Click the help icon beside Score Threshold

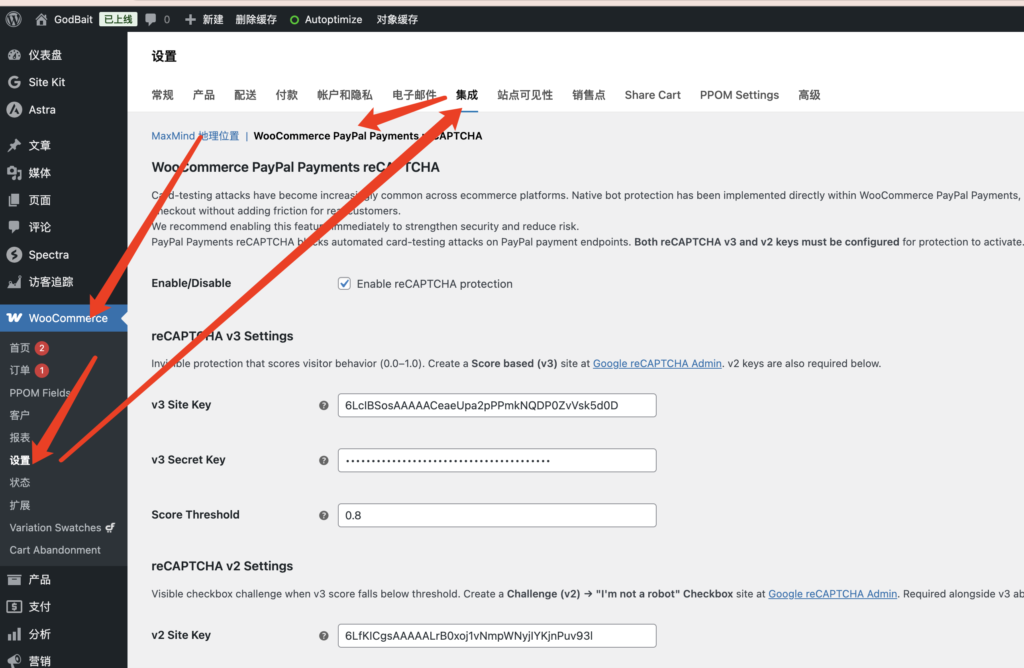(x=323, y=516)
